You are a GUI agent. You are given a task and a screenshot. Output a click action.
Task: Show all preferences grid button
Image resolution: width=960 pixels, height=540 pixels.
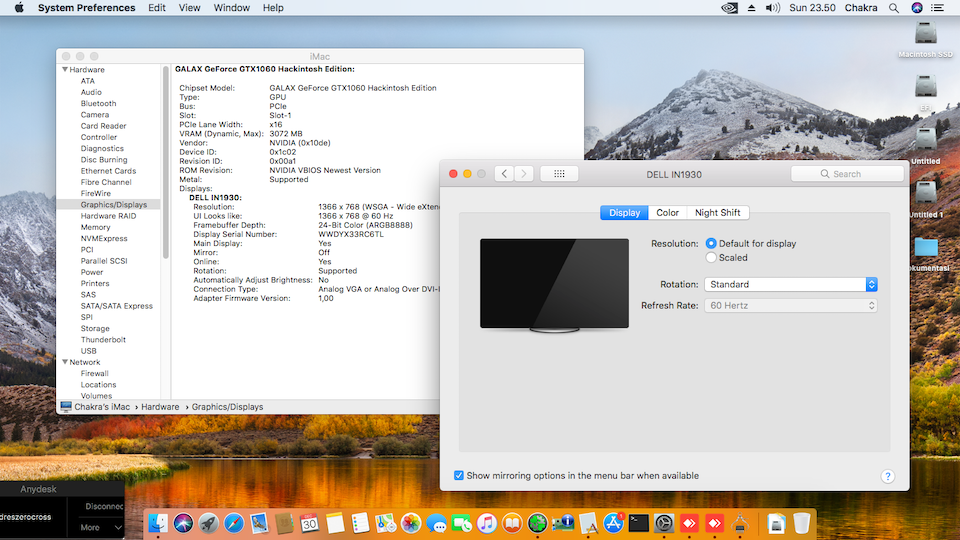559,174
